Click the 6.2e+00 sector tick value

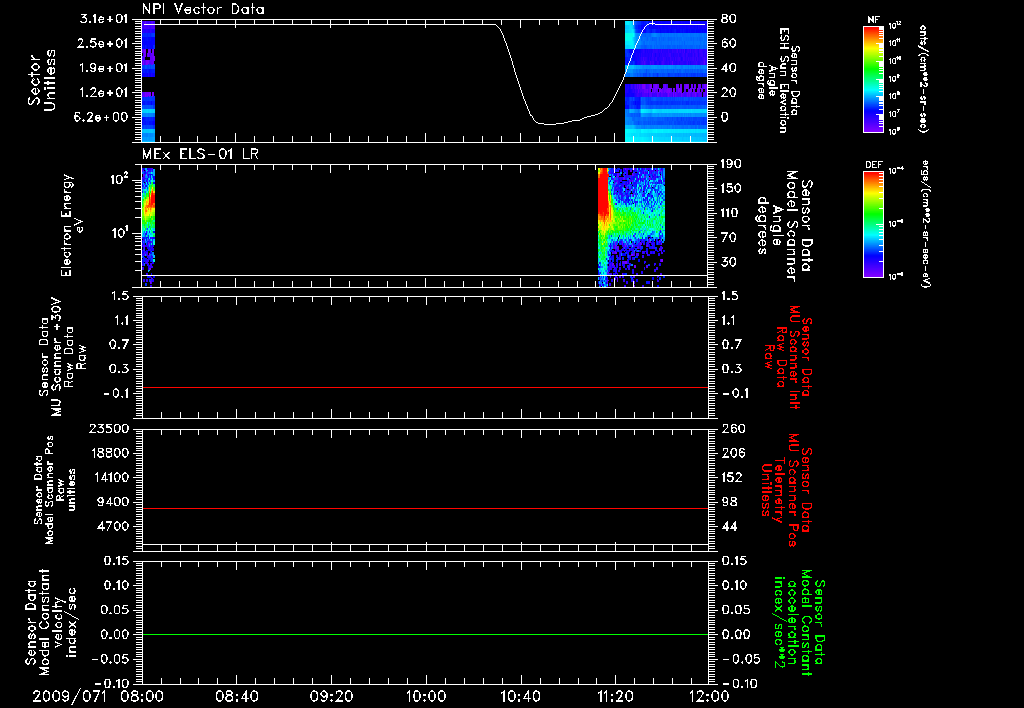103,117
